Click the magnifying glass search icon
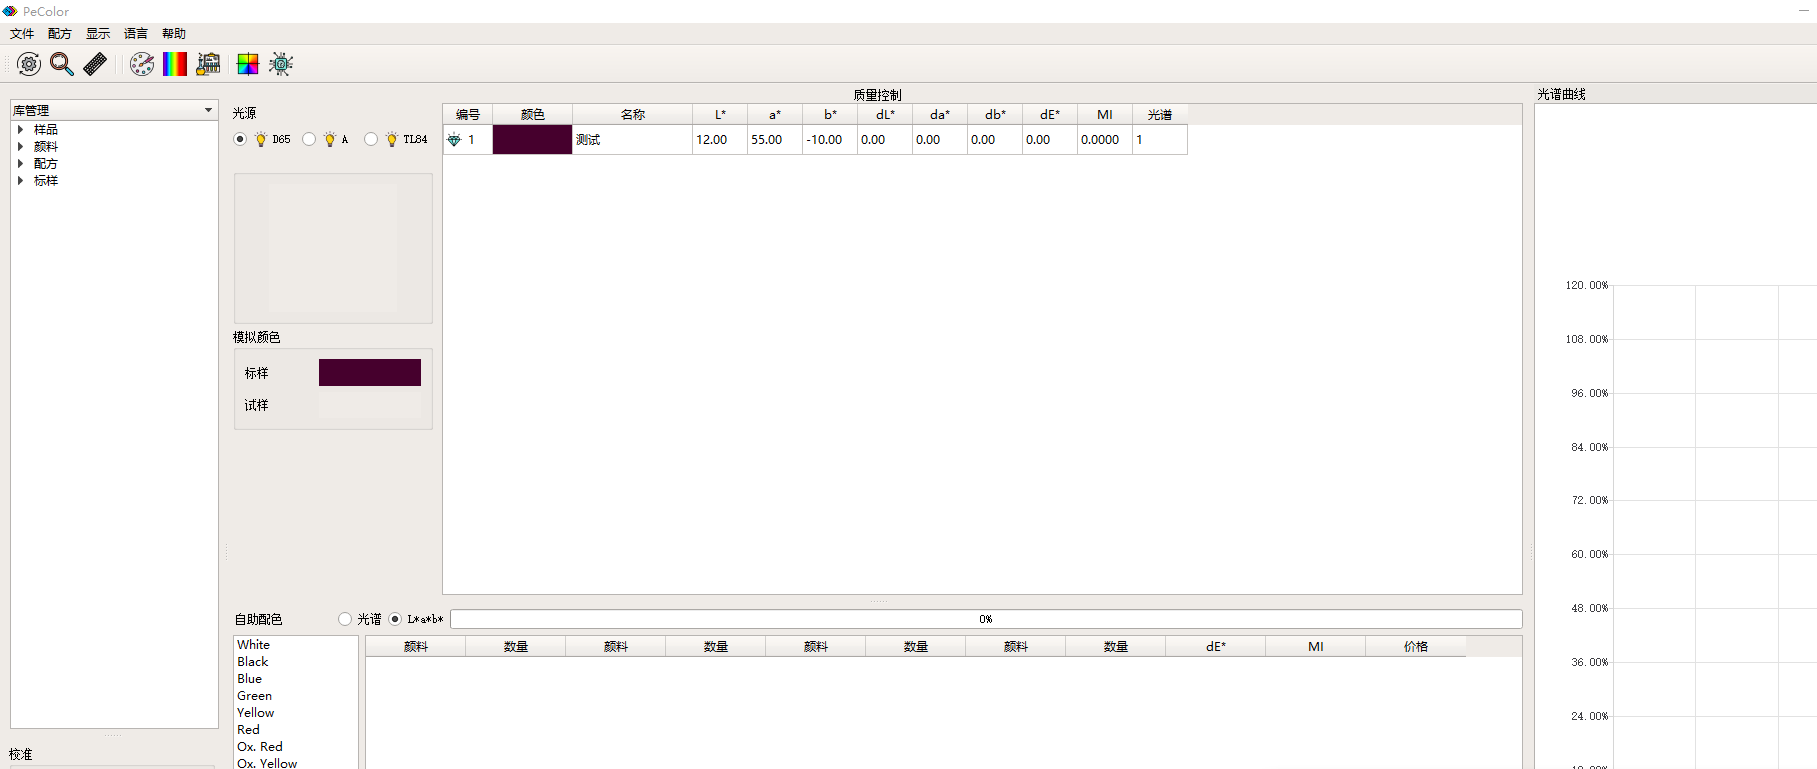 62,64
